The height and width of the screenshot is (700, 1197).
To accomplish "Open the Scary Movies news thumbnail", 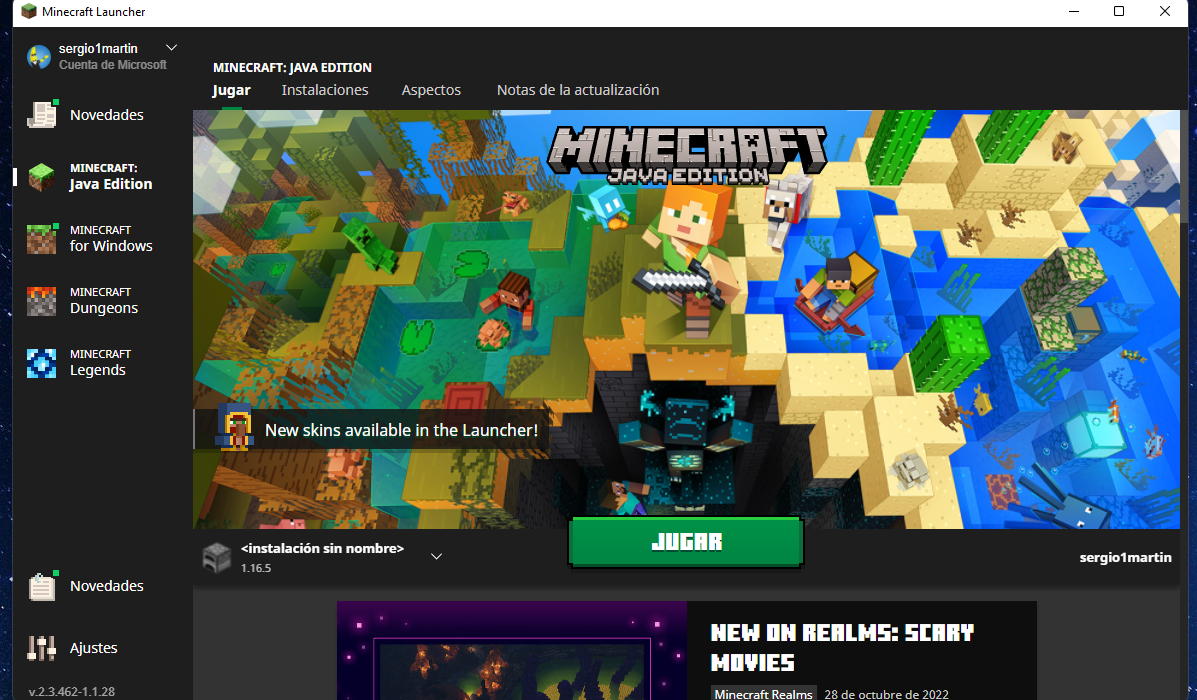I will (x=511, y=650).
